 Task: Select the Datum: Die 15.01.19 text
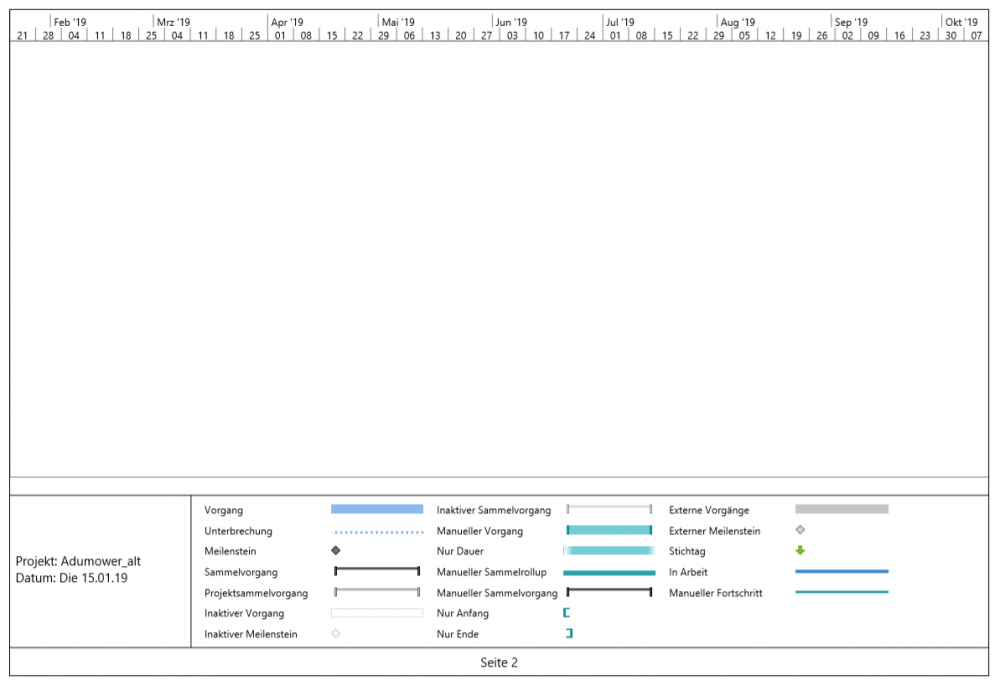[x=71, y=578]
